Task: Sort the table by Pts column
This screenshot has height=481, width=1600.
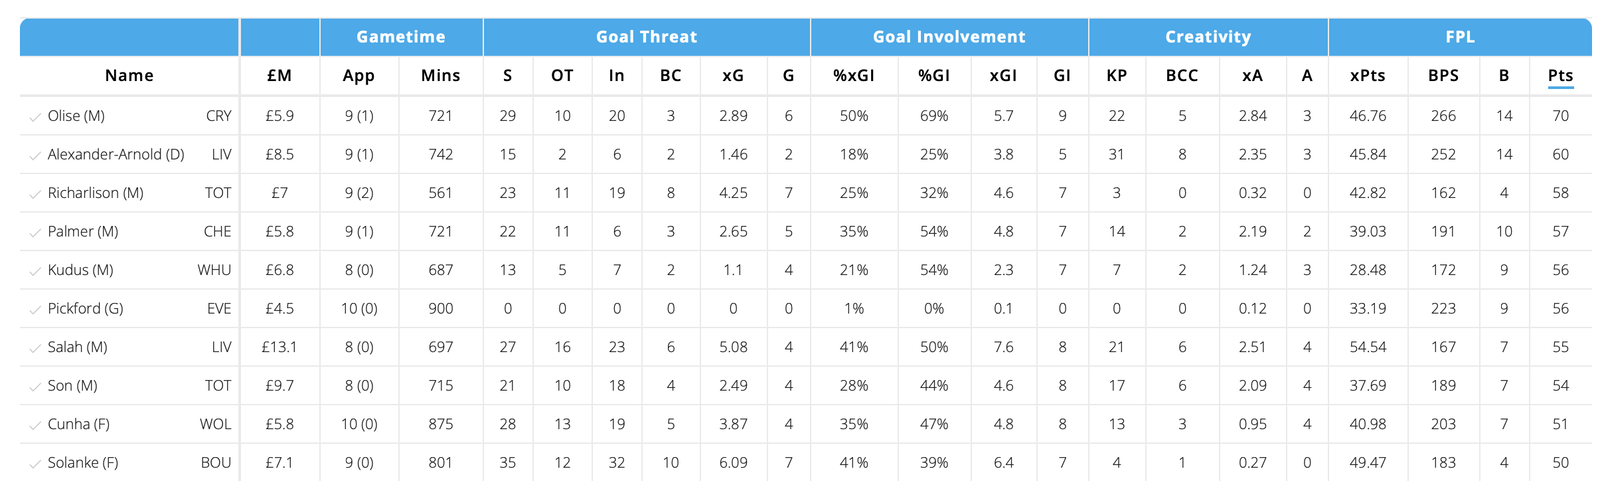Action: click(x=1560, y=76)
